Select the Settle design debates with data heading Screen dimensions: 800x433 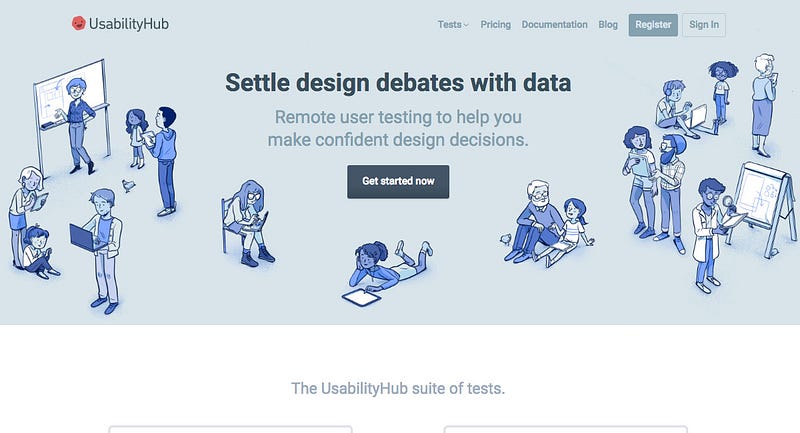398,83
